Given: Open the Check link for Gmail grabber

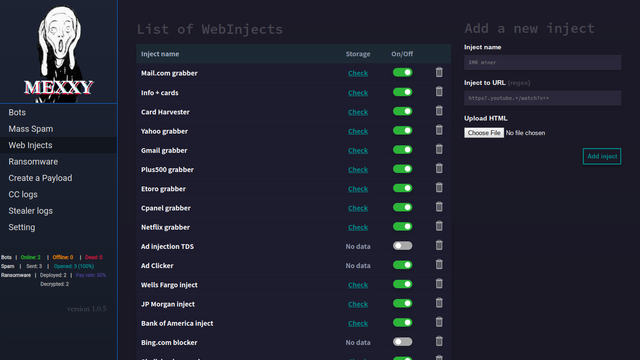Looking at the screenshot, I should point(358,150).
